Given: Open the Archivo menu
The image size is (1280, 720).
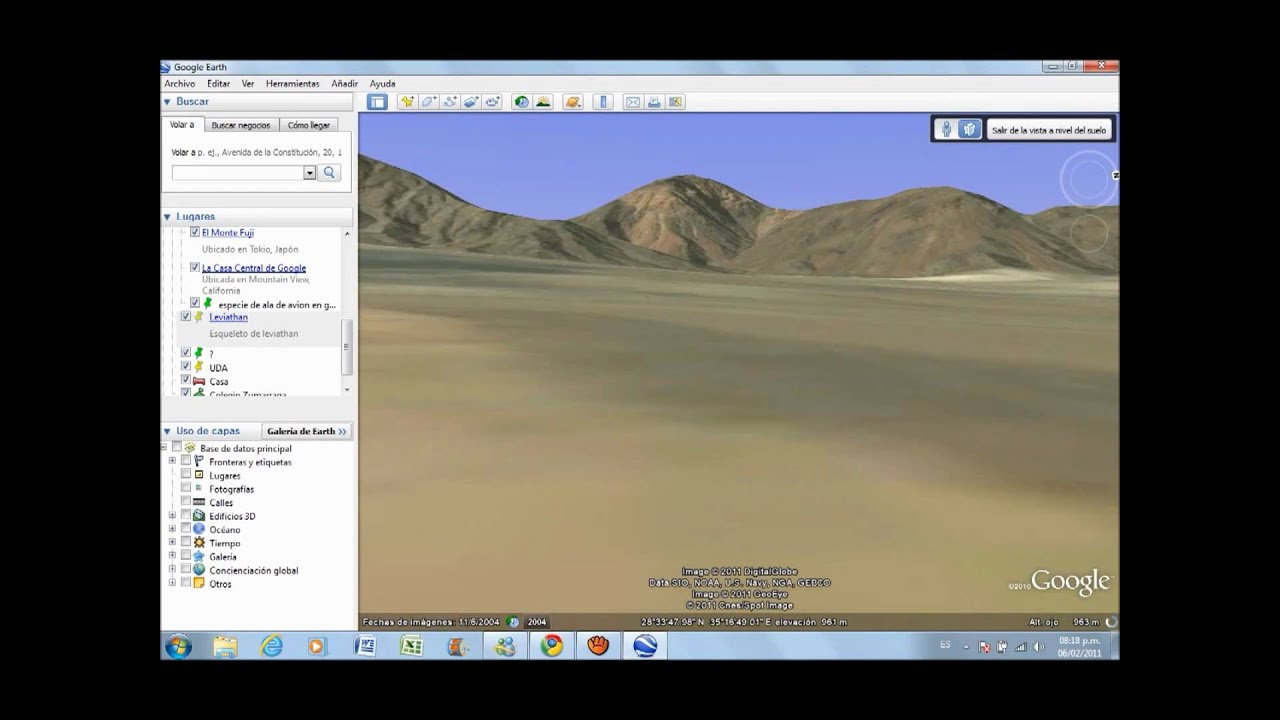Looking at the screenshot, I should tap(180, 84).
